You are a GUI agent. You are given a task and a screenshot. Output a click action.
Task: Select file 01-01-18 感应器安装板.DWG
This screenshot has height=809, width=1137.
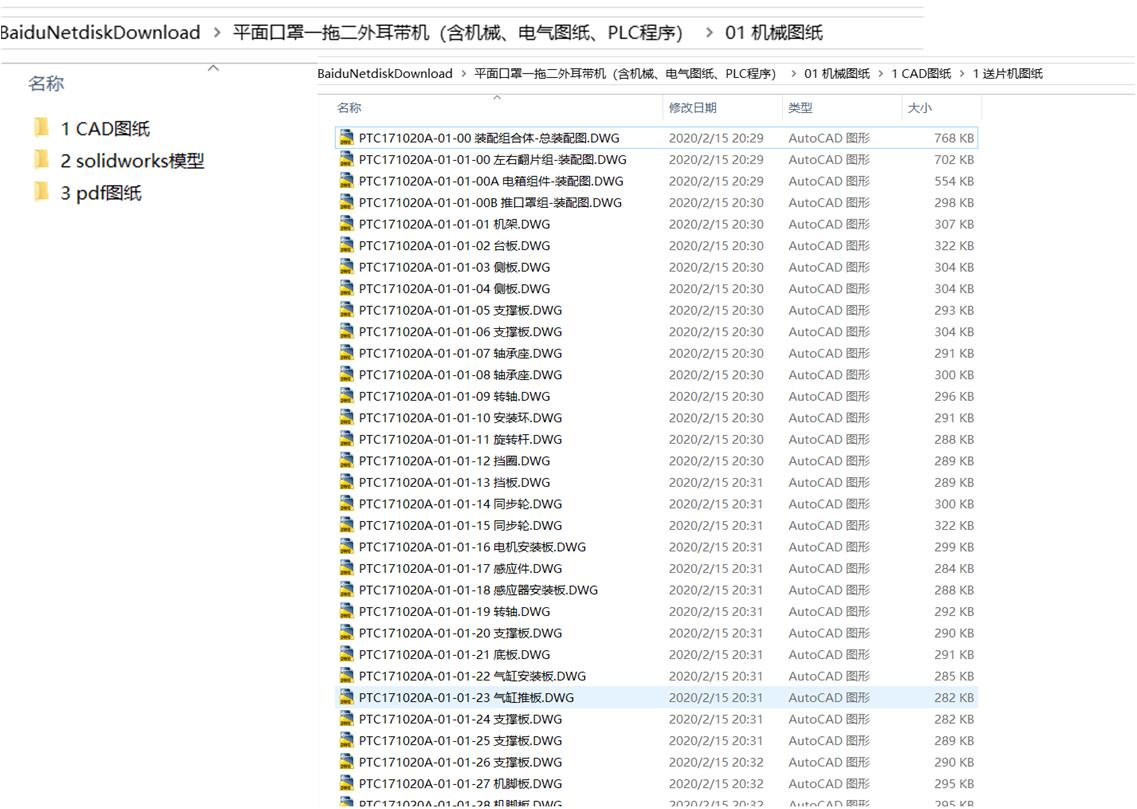coord(478,590)
